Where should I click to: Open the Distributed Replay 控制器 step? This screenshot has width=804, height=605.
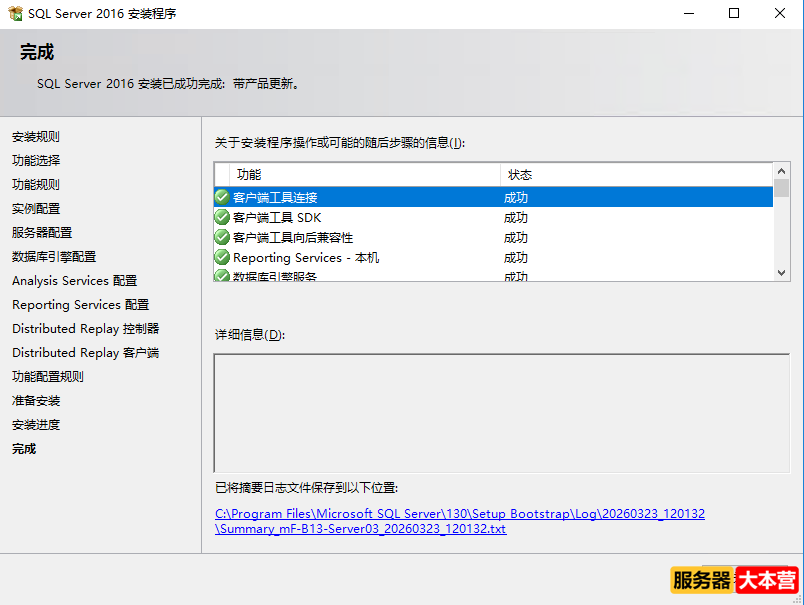click(85, 328)
